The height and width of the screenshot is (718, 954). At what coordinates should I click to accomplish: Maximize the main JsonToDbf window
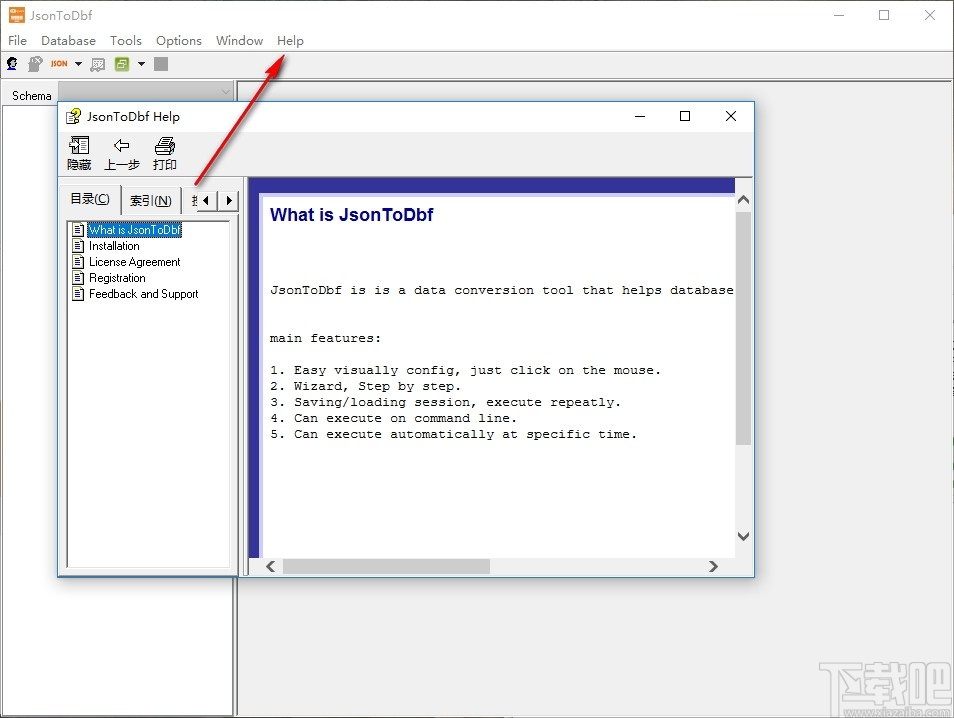pyautogui.click(x=884, y=15)
